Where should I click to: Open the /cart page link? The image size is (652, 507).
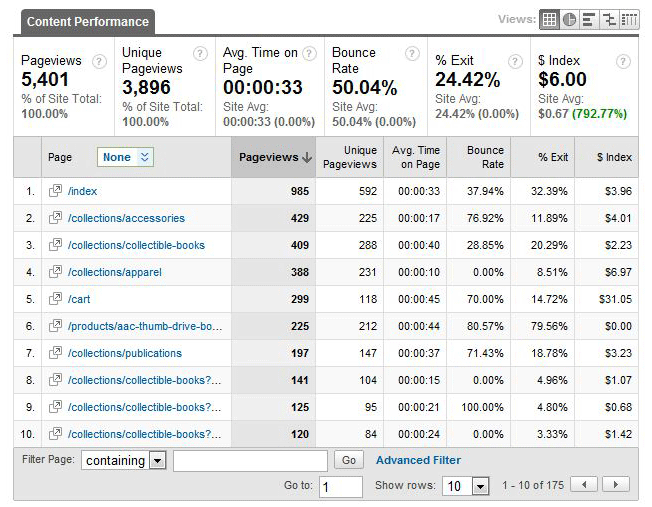coord(79,299)
